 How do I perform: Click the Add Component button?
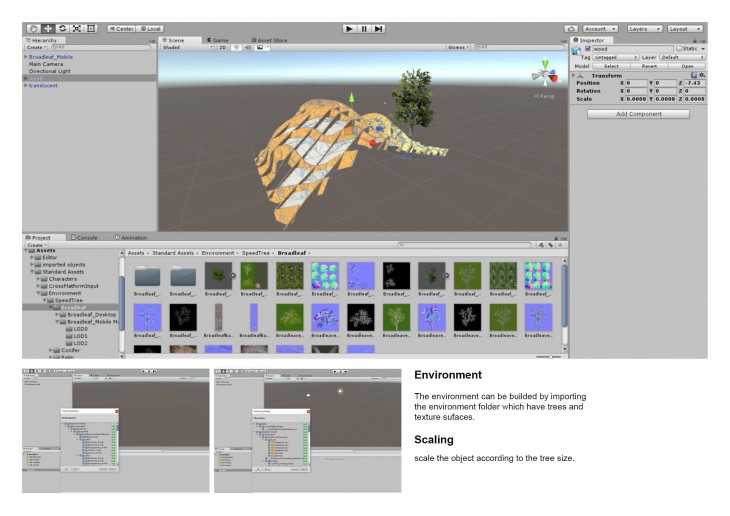click(638, 114)
